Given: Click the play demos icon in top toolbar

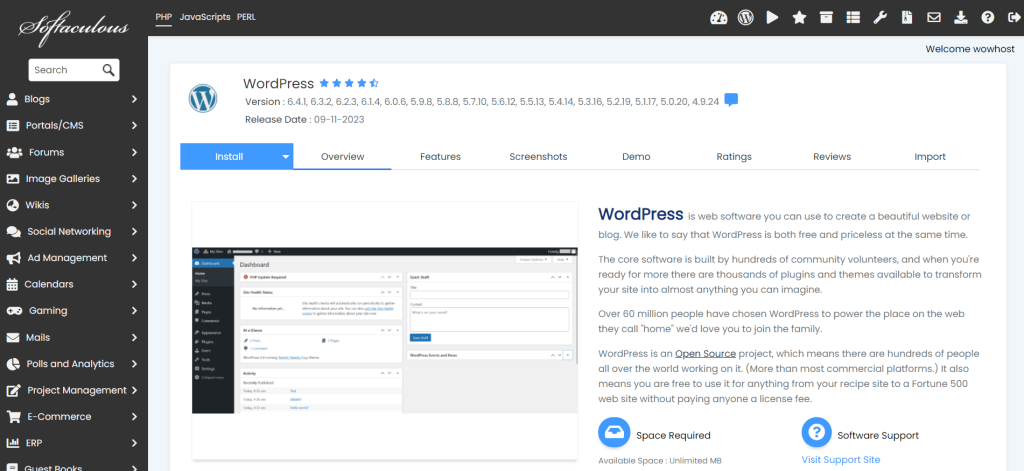Looking at the screenshot, I should 772,17.
